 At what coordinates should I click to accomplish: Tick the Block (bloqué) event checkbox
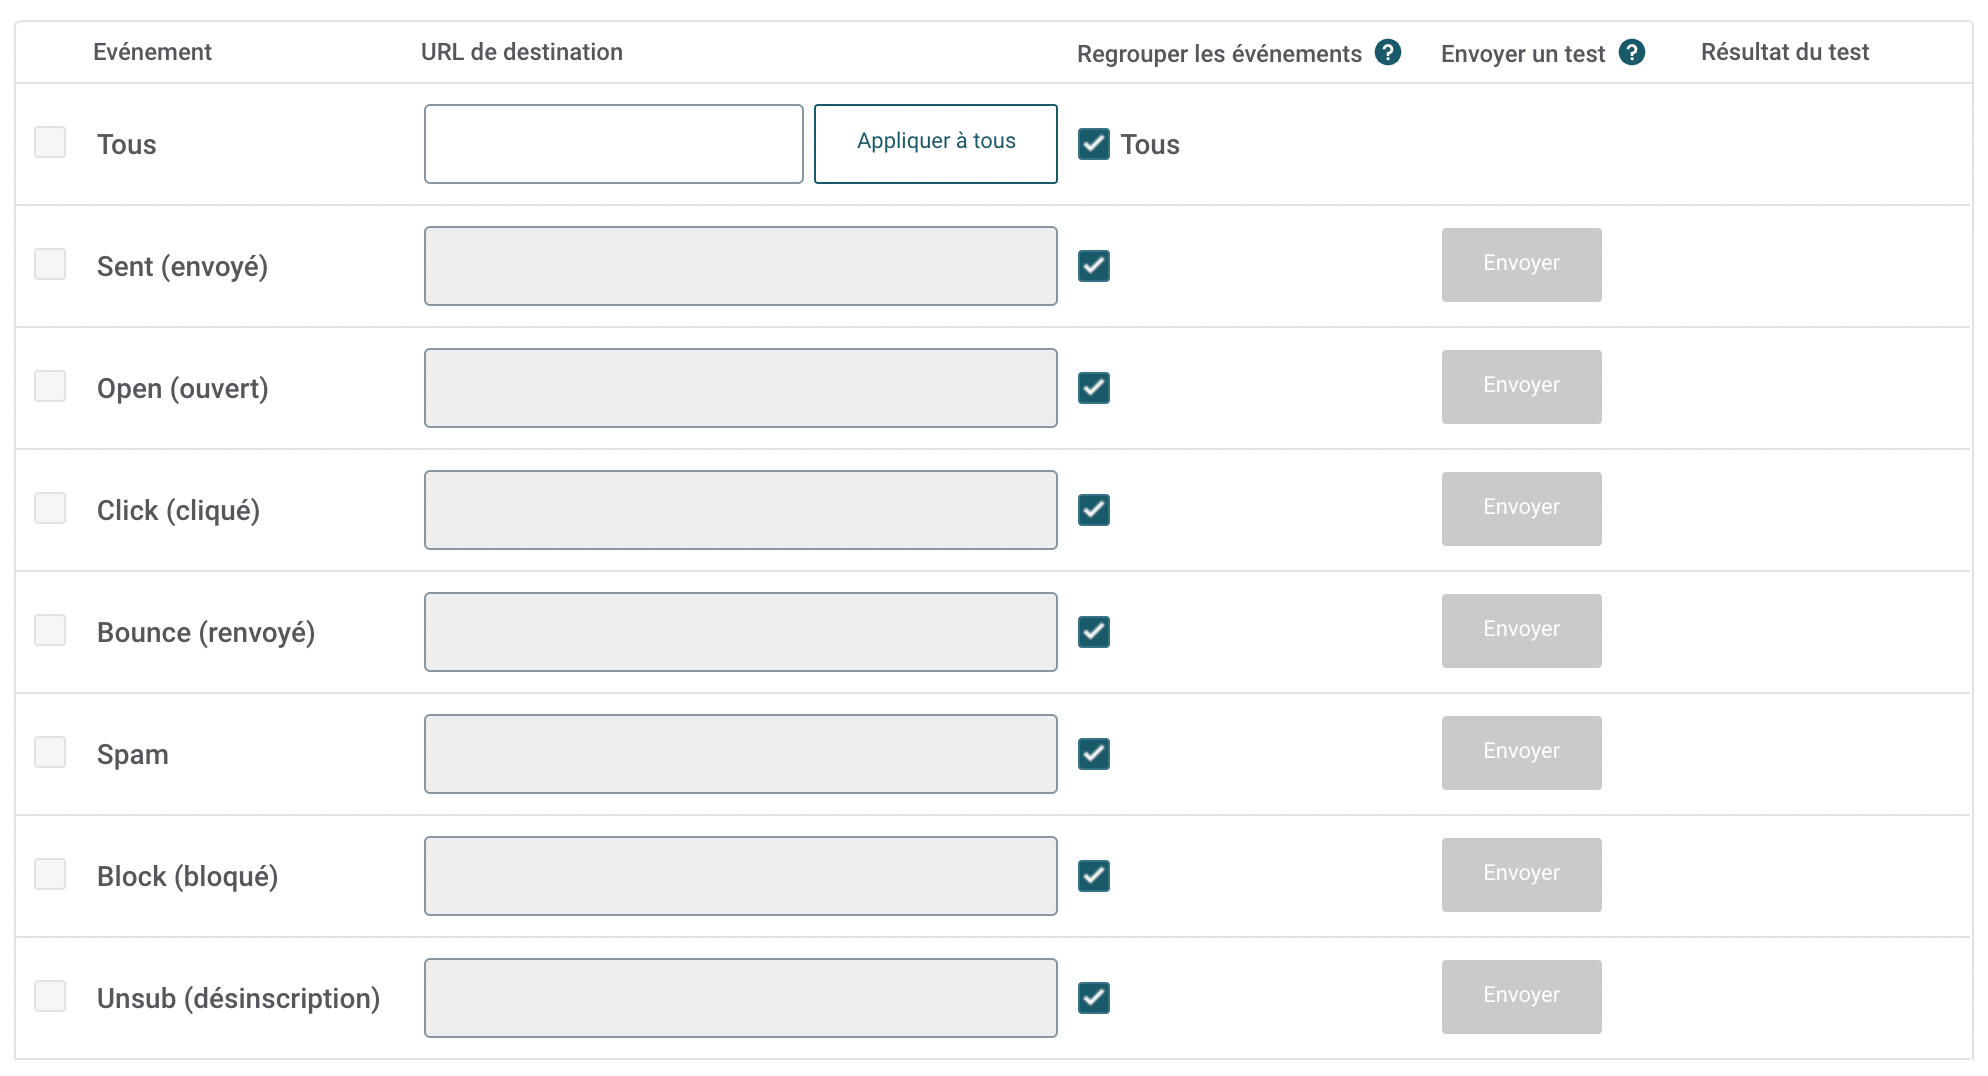(50, 874)
